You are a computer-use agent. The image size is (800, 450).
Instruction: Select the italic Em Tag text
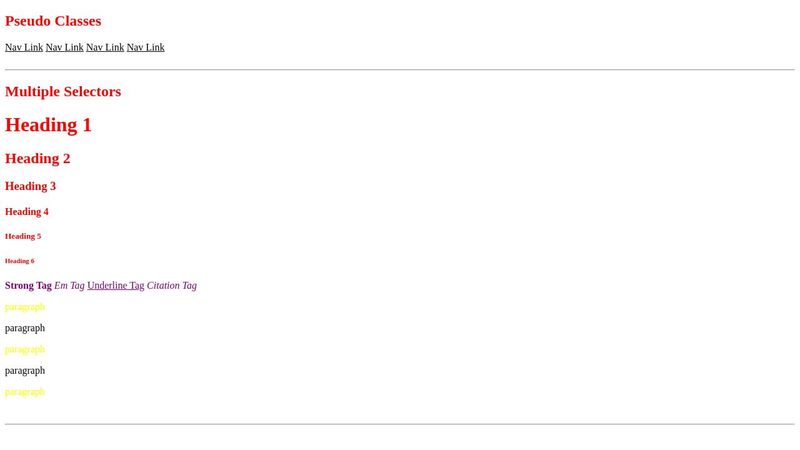tap(69, 285)
